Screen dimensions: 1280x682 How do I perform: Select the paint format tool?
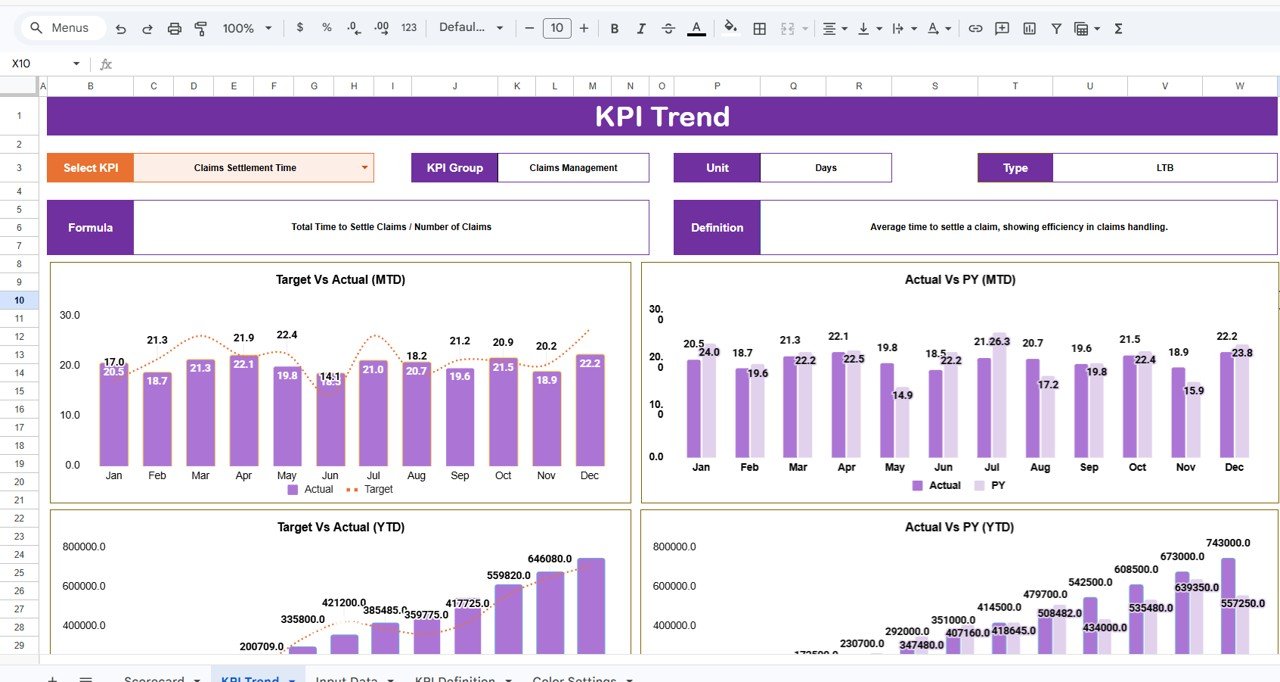201,28
